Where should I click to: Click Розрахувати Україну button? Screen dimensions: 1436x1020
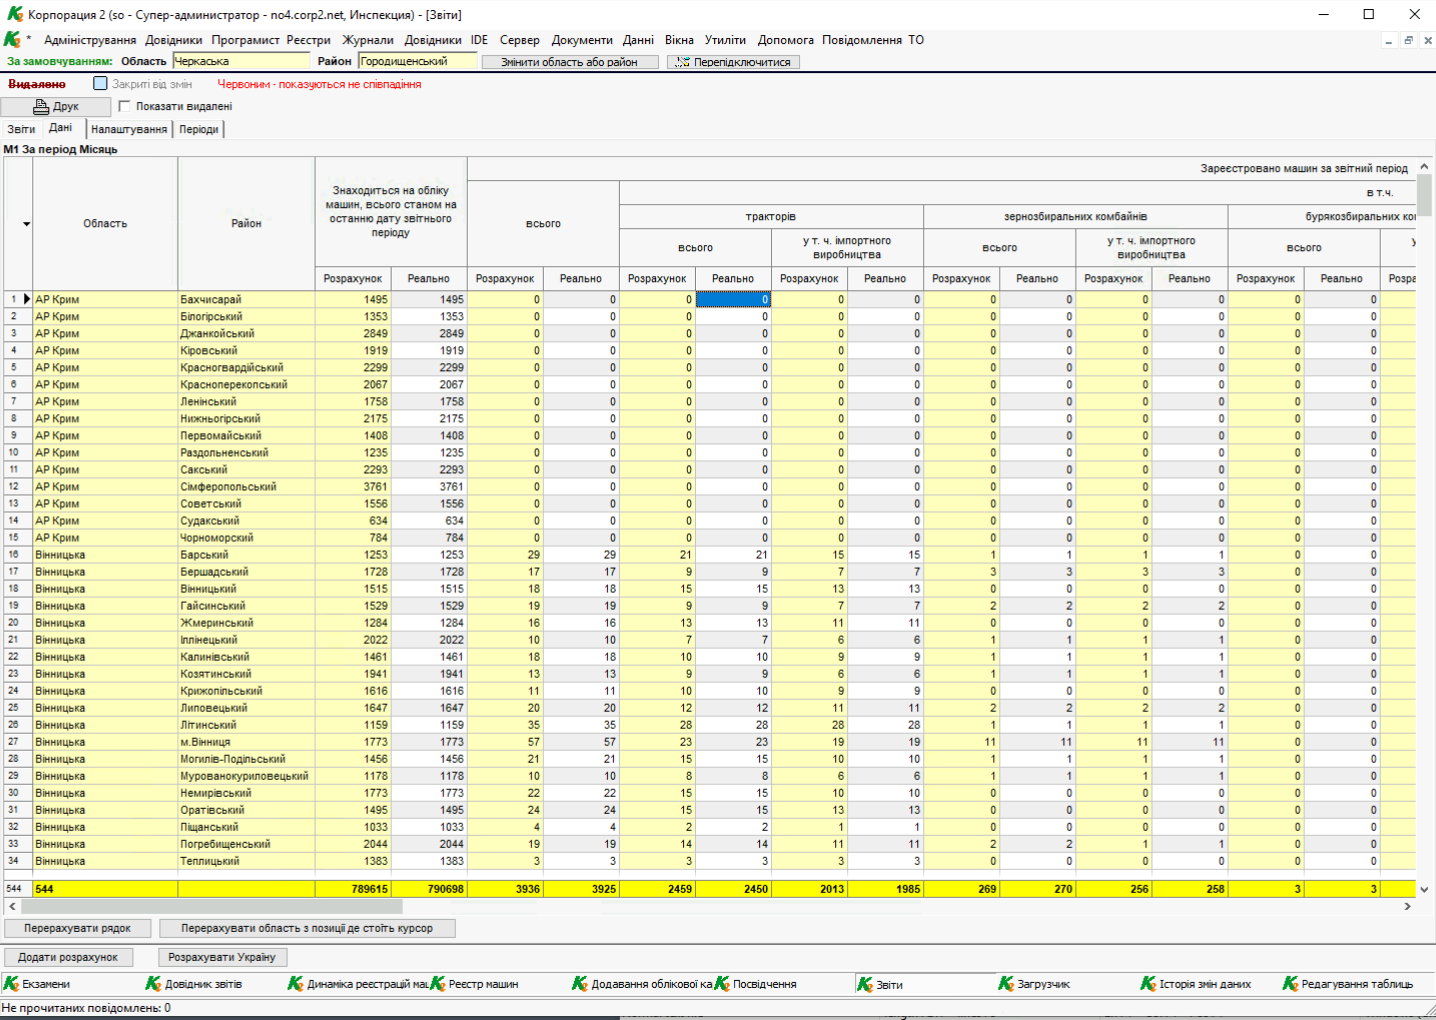tap(222, 957)
